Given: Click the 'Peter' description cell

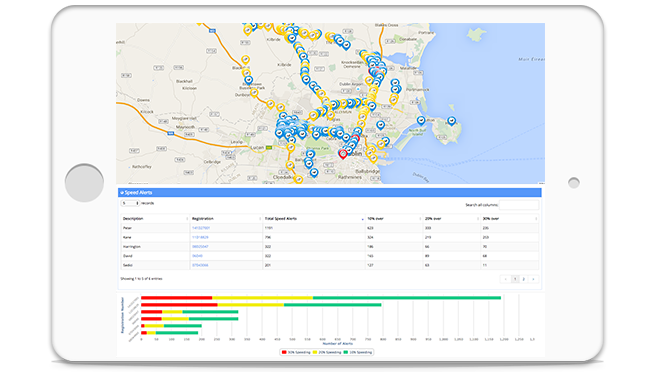Looking at the screenshot, I should [155, 228].
